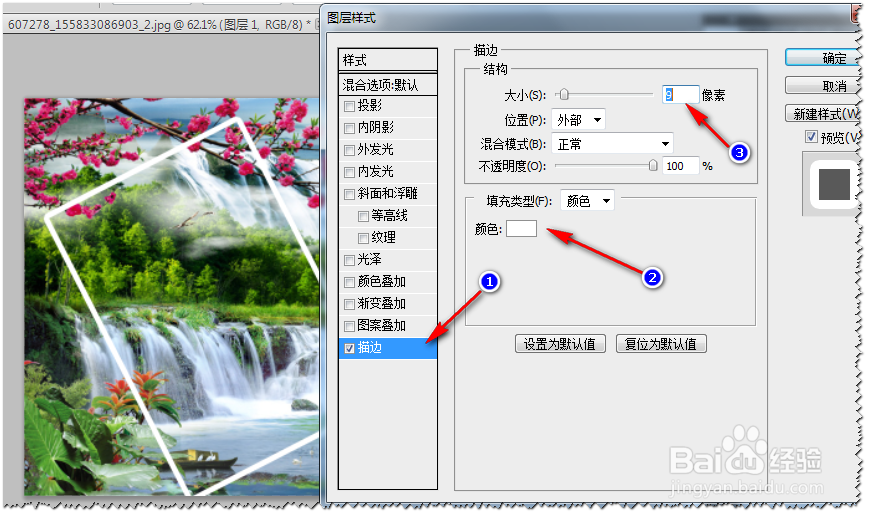Select the 描边 style entry label
The height and width of the screenshot is (518, 872).
coord(370,348)
